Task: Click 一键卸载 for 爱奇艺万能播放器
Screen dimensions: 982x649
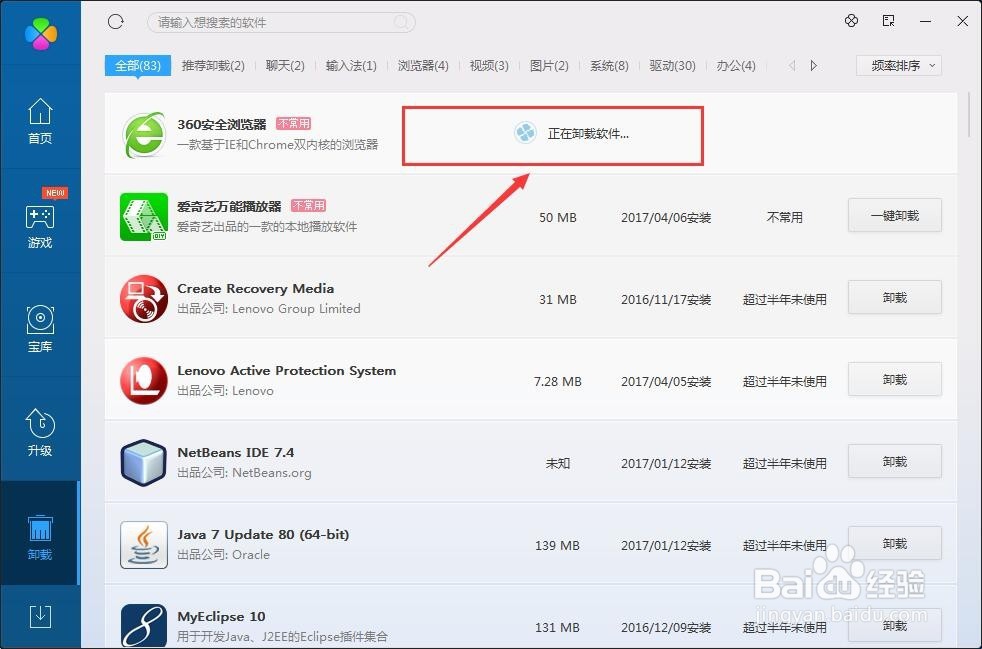Action: 894,215
